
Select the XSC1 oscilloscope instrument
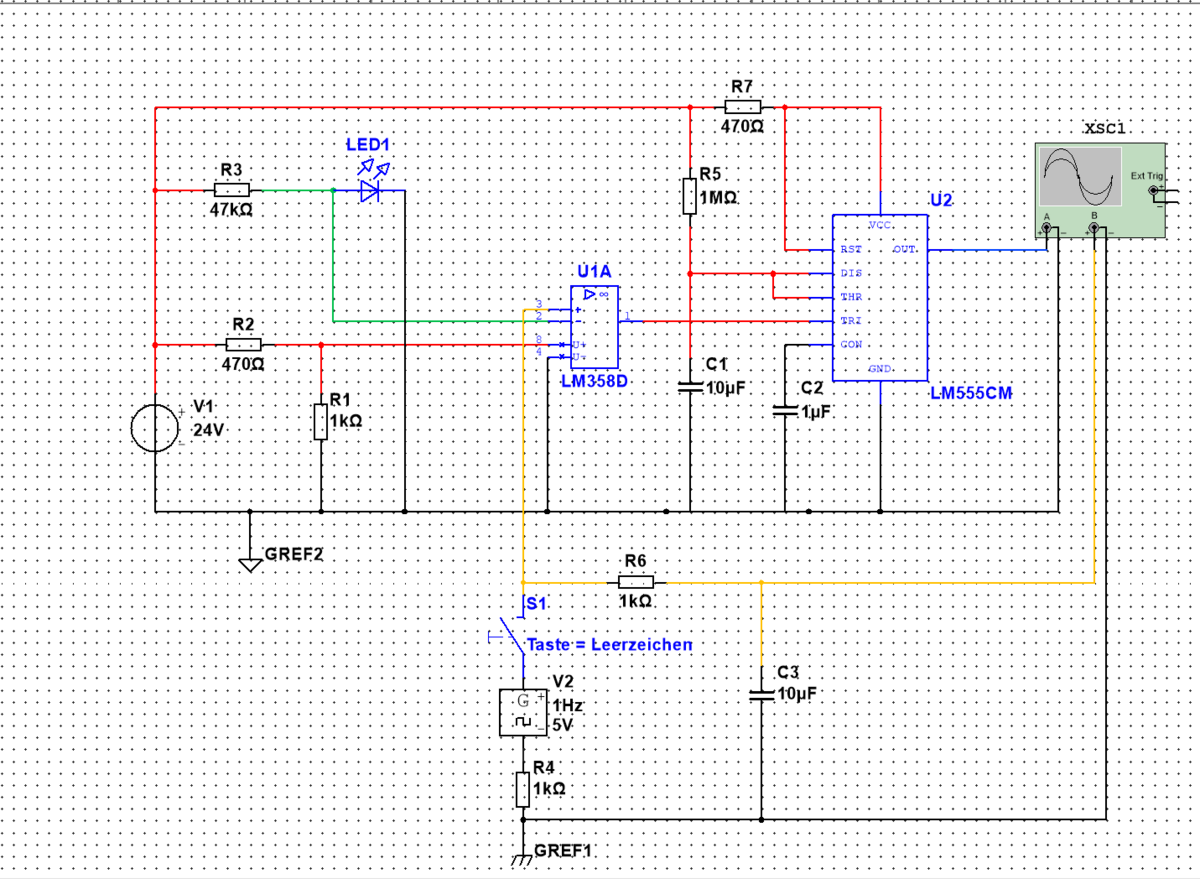tap(1099, 190)
